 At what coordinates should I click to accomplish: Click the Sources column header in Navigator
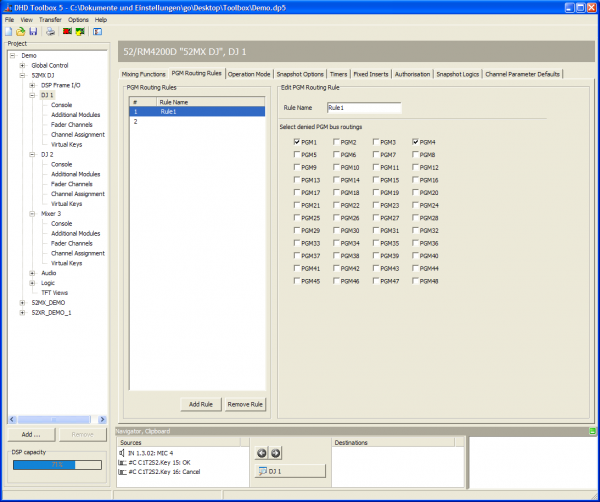pos(179,443)
